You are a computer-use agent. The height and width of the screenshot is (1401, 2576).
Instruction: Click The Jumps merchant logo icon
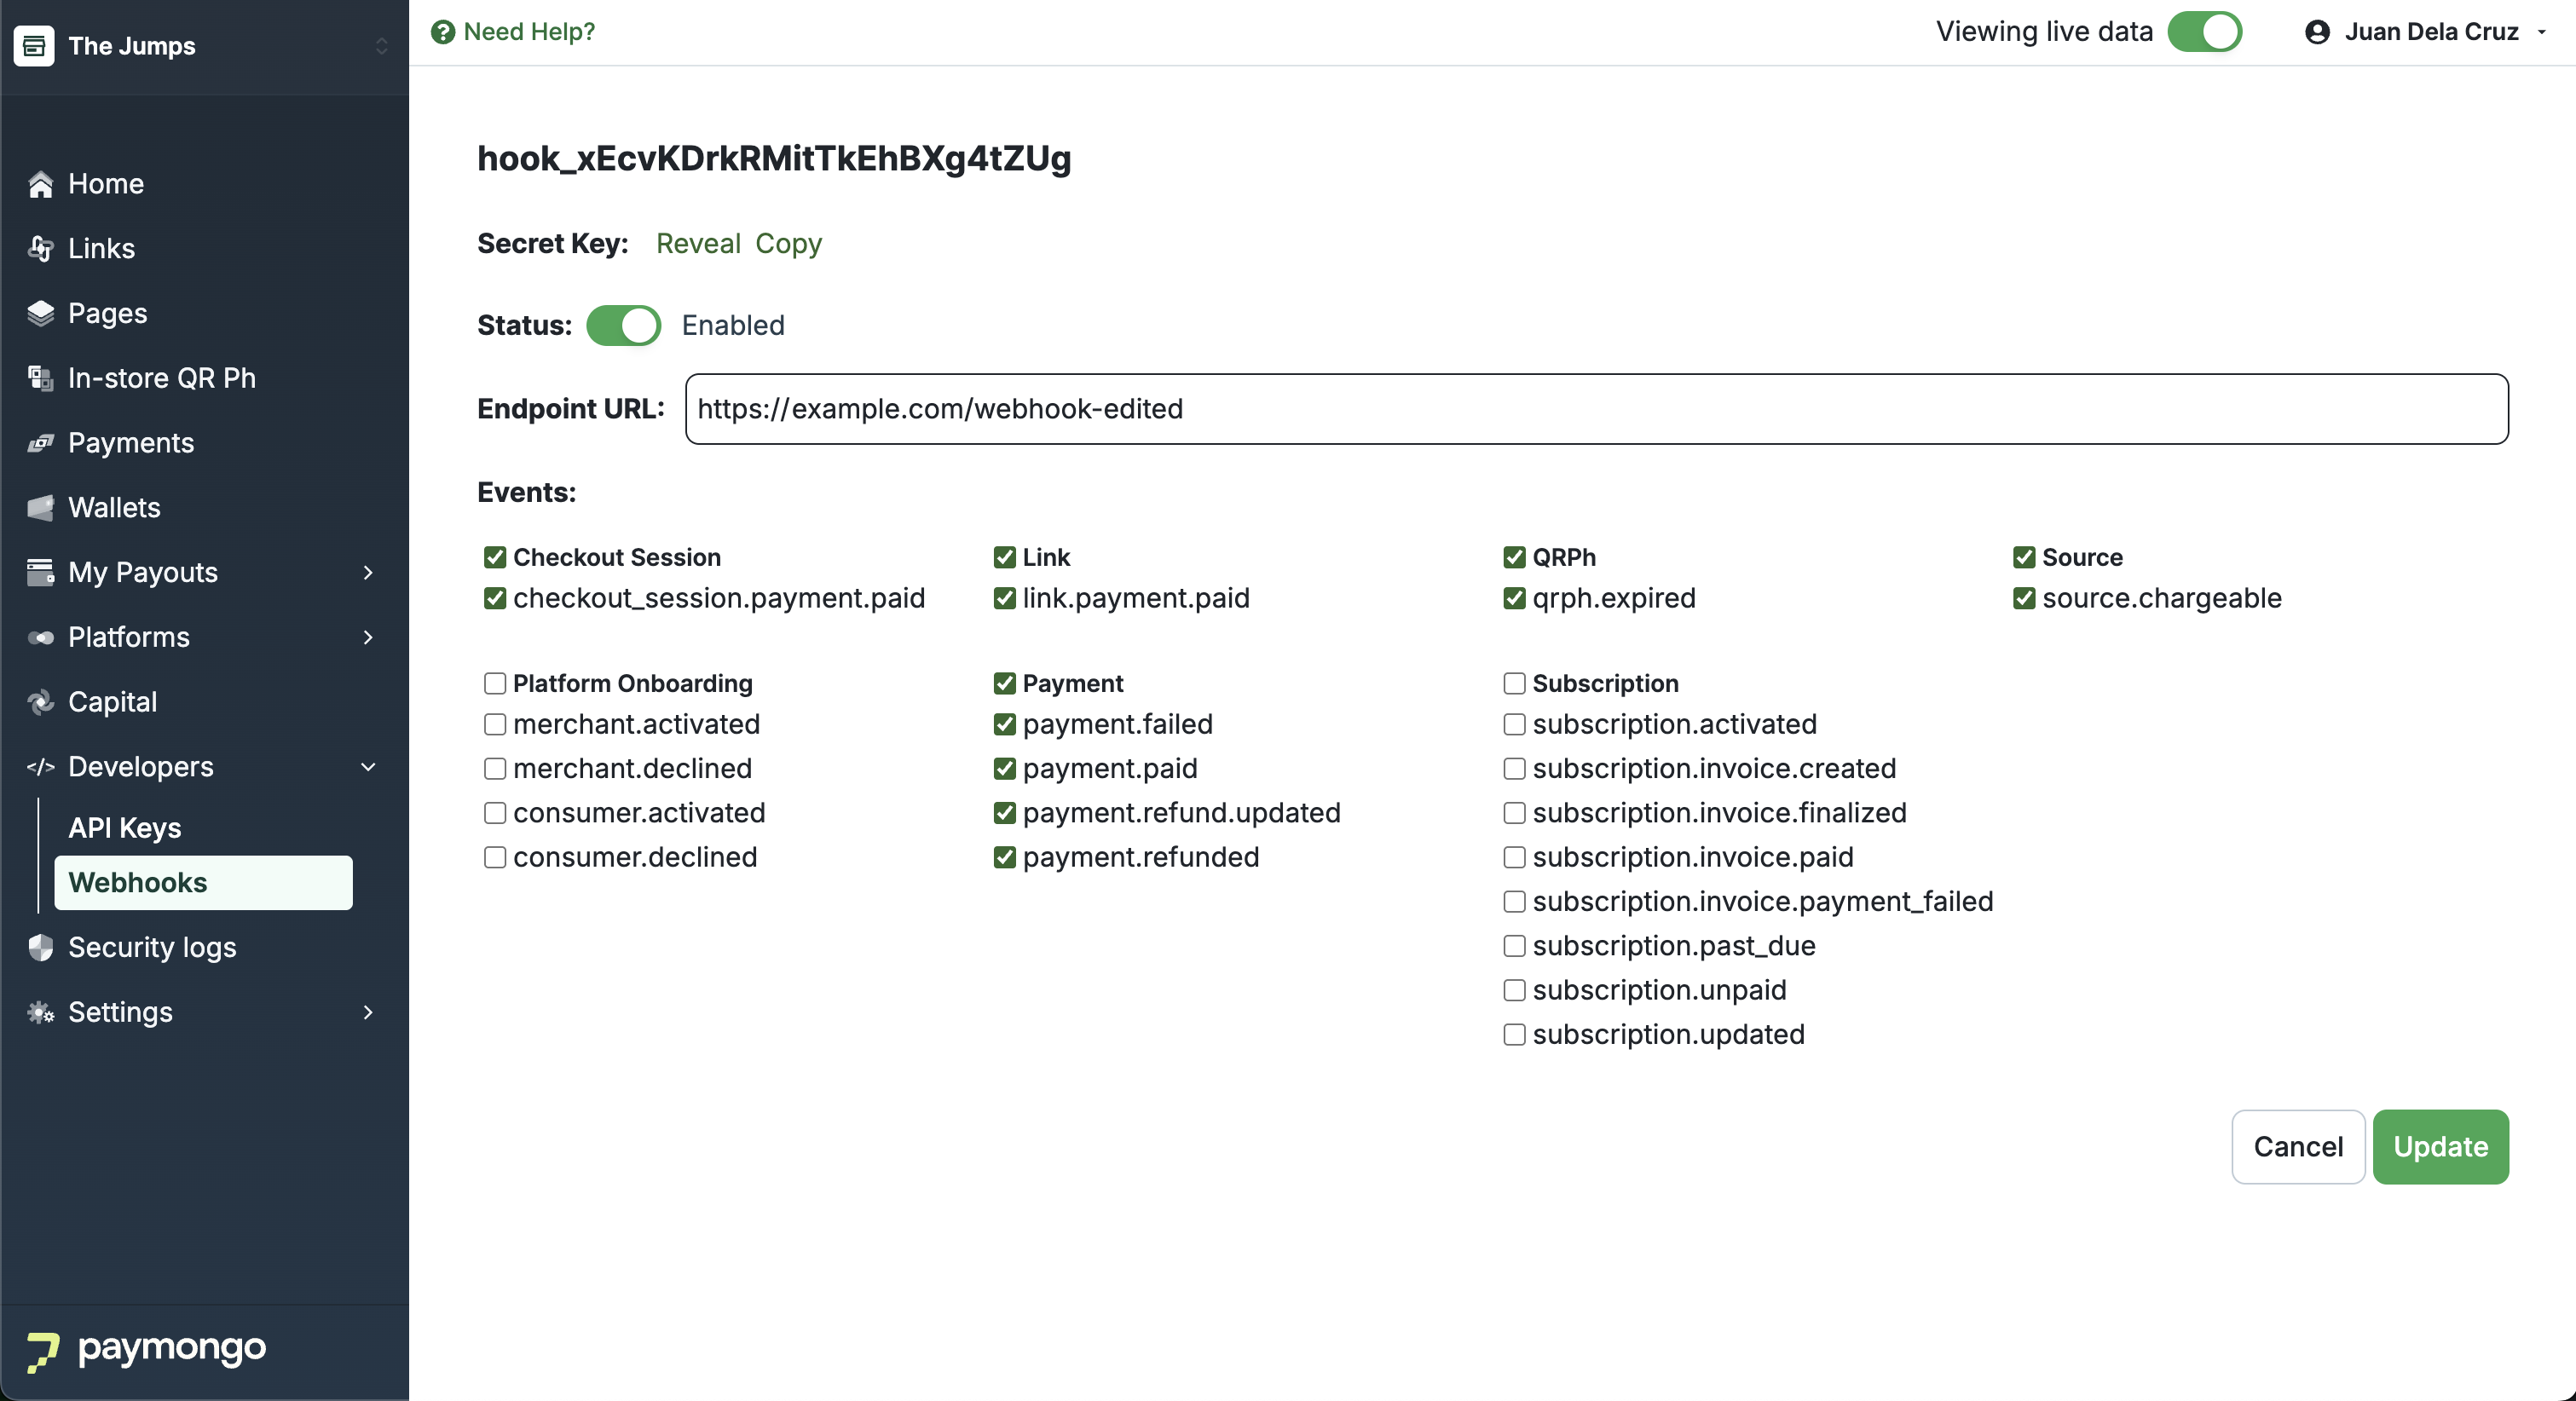tap(34, 46)
